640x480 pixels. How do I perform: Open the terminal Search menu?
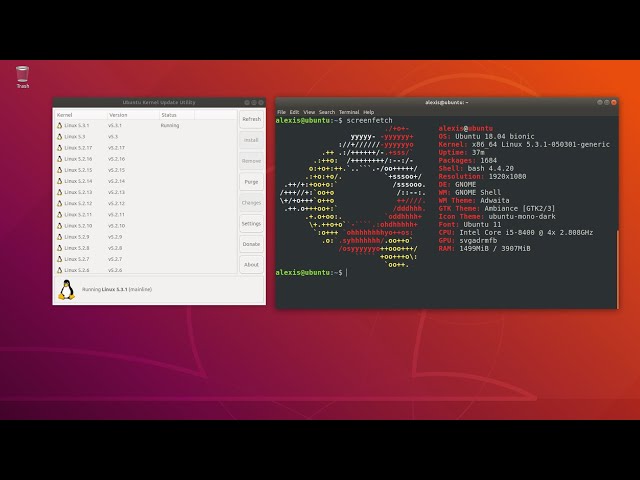tap(327, 112)
